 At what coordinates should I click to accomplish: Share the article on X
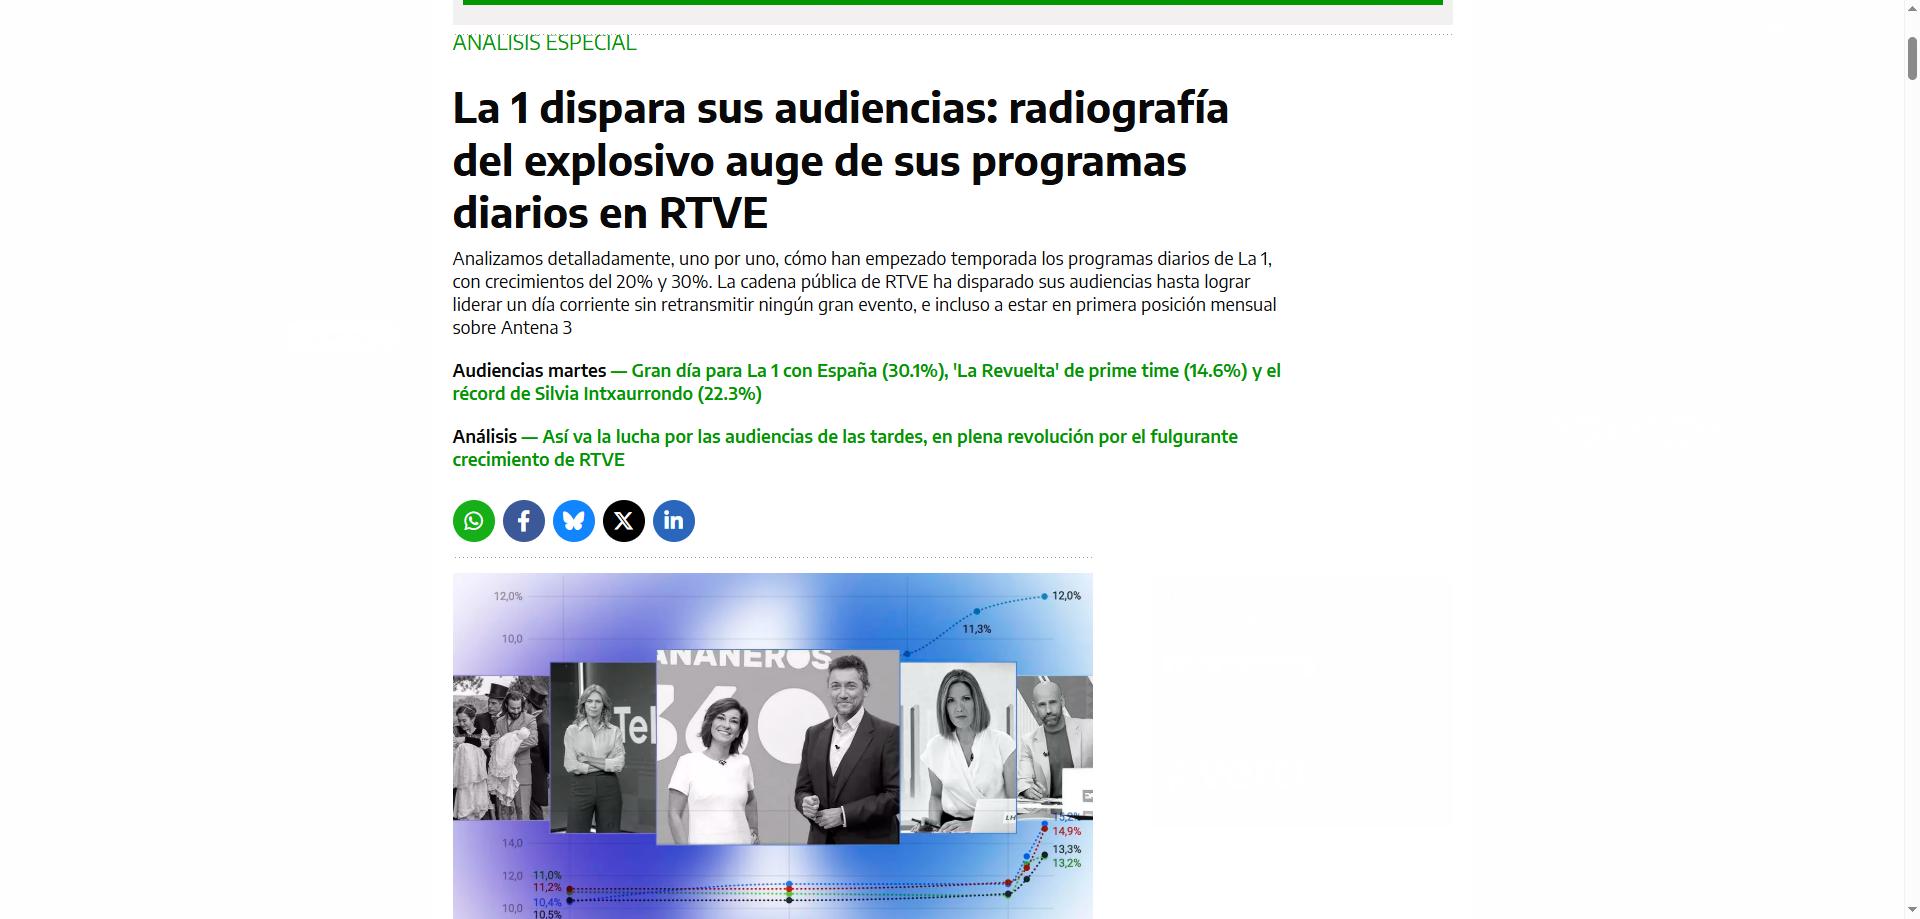tap(623, 521)
